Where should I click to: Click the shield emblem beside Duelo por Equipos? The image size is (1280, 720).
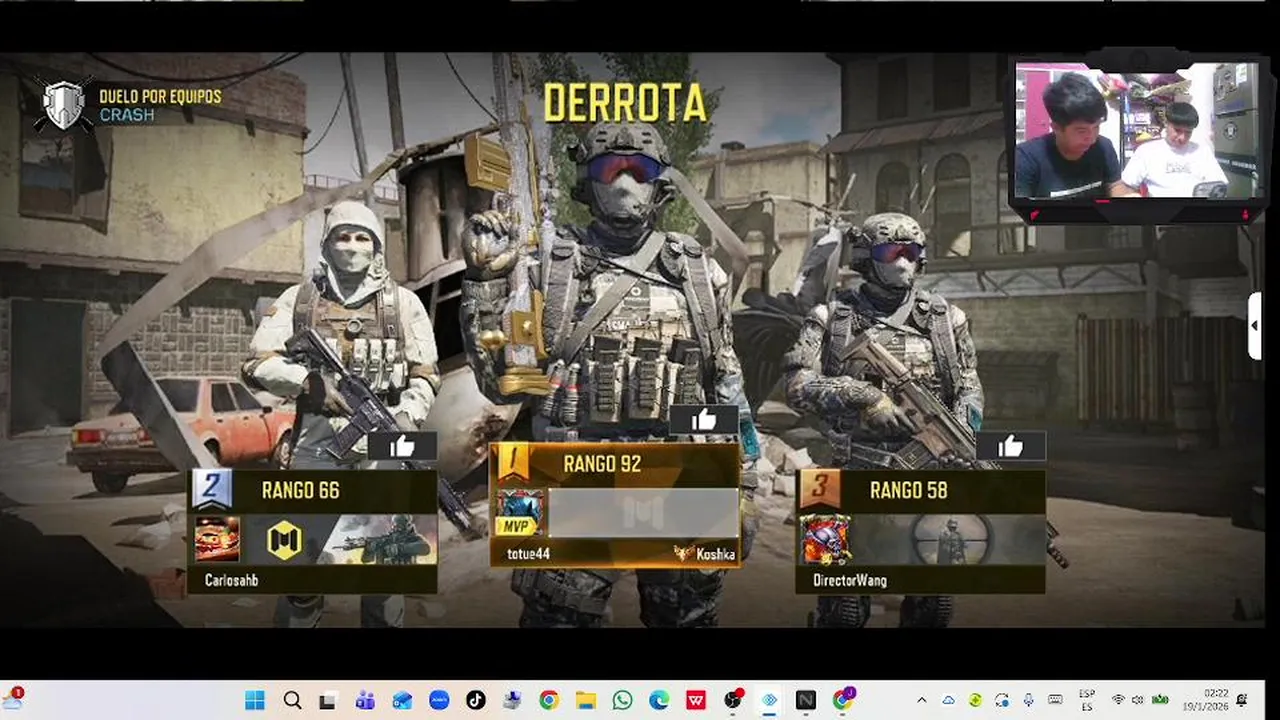point(64,105)
